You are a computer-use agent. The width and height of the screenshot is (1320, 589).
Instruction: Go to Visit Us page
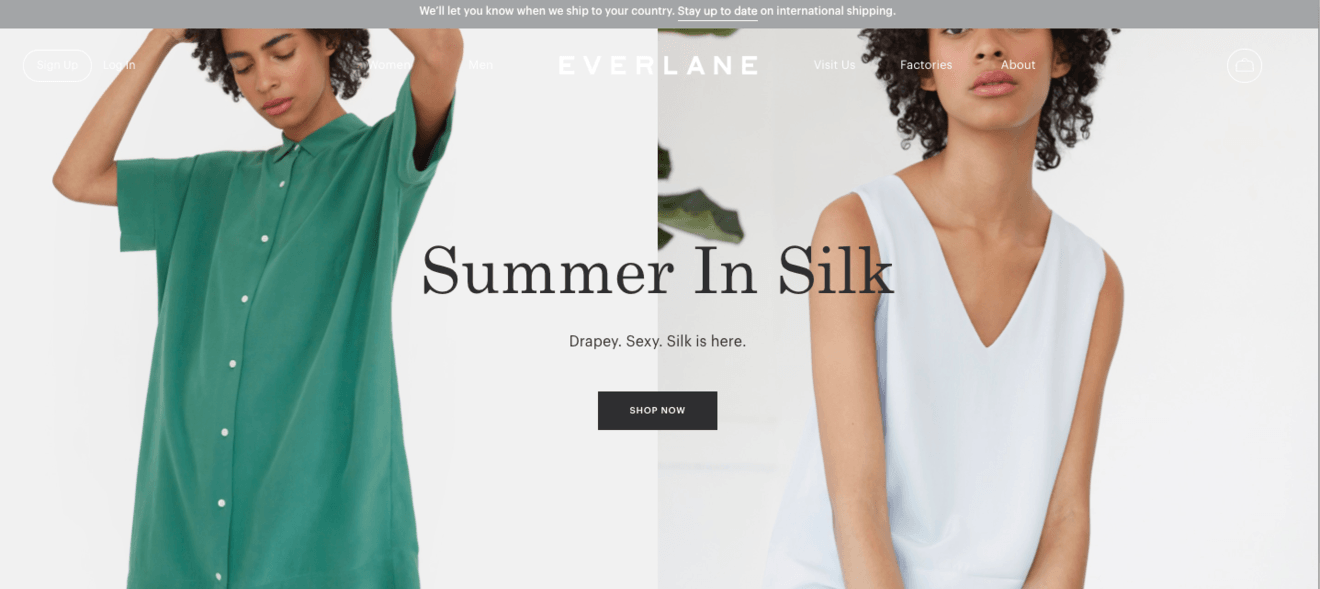[834, 65]
